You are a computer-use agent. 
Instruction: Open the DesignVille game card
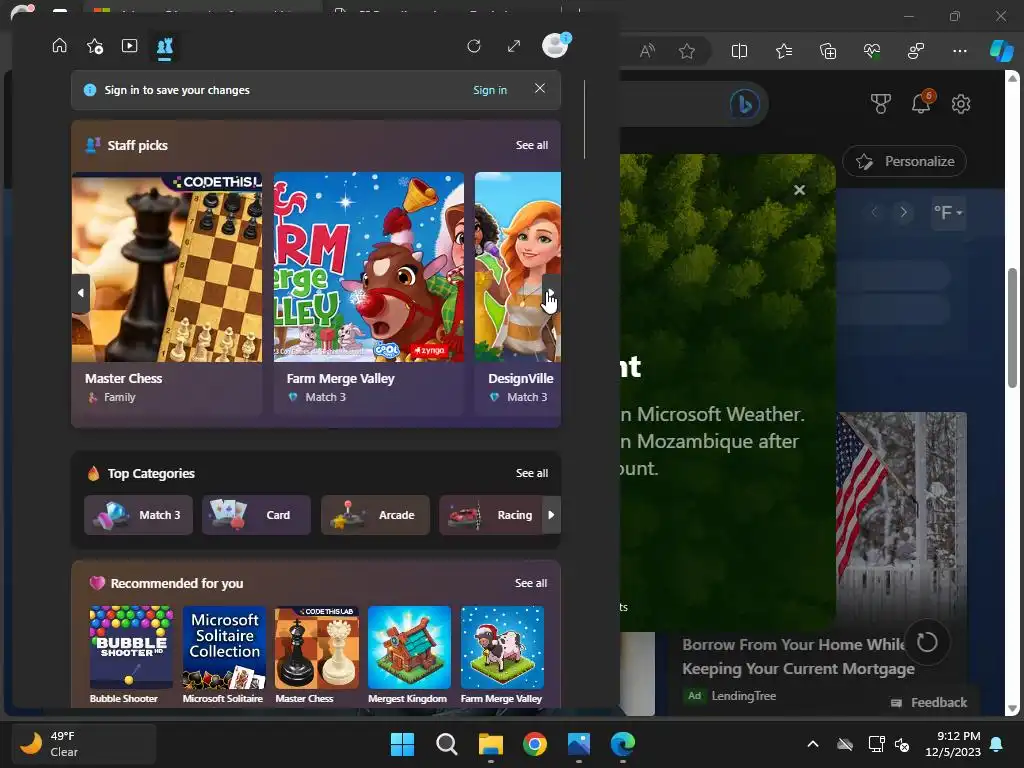click(517, 293)
